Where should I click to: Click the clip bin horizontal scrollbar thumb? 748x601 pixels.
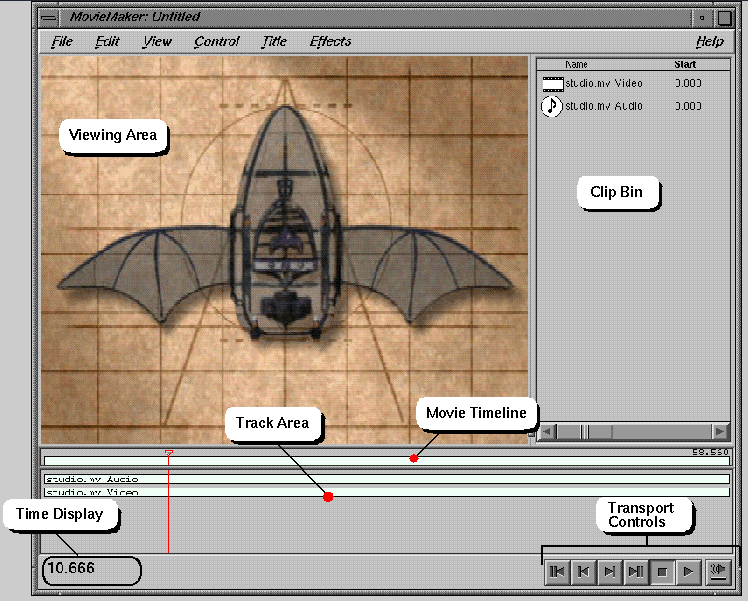pos(585,432)
